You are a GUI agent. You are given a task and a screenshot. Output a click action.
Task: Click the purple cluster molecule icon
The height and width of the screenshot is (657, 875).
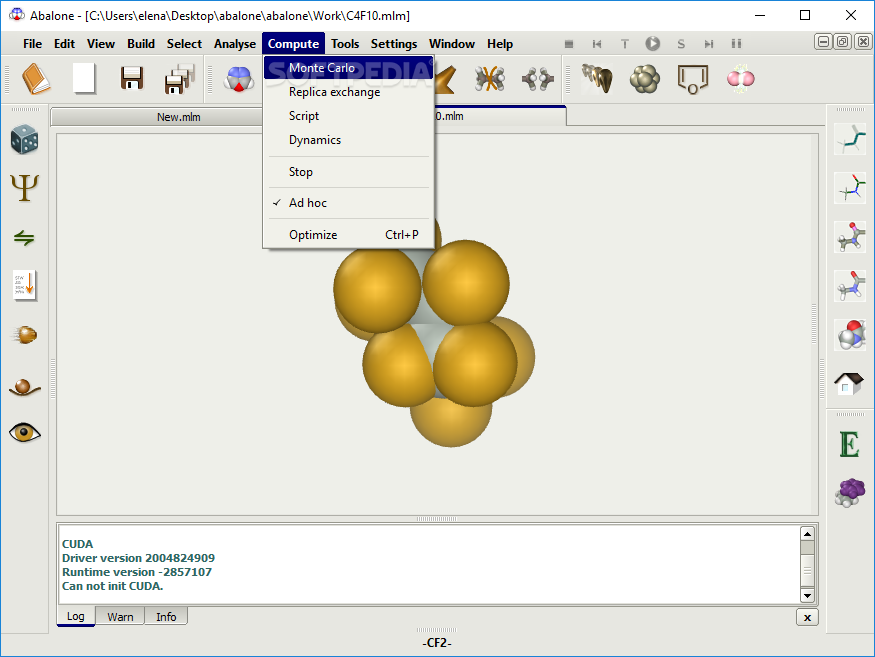pos(849,492)
